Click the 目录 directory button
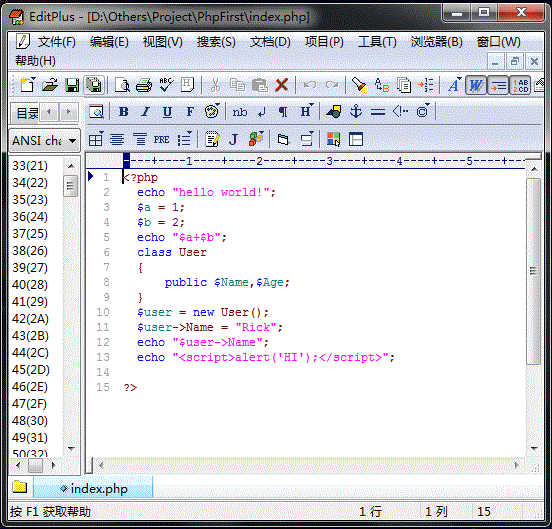The width and height of the screenshot is (552, 529). (x=27, y=113)
